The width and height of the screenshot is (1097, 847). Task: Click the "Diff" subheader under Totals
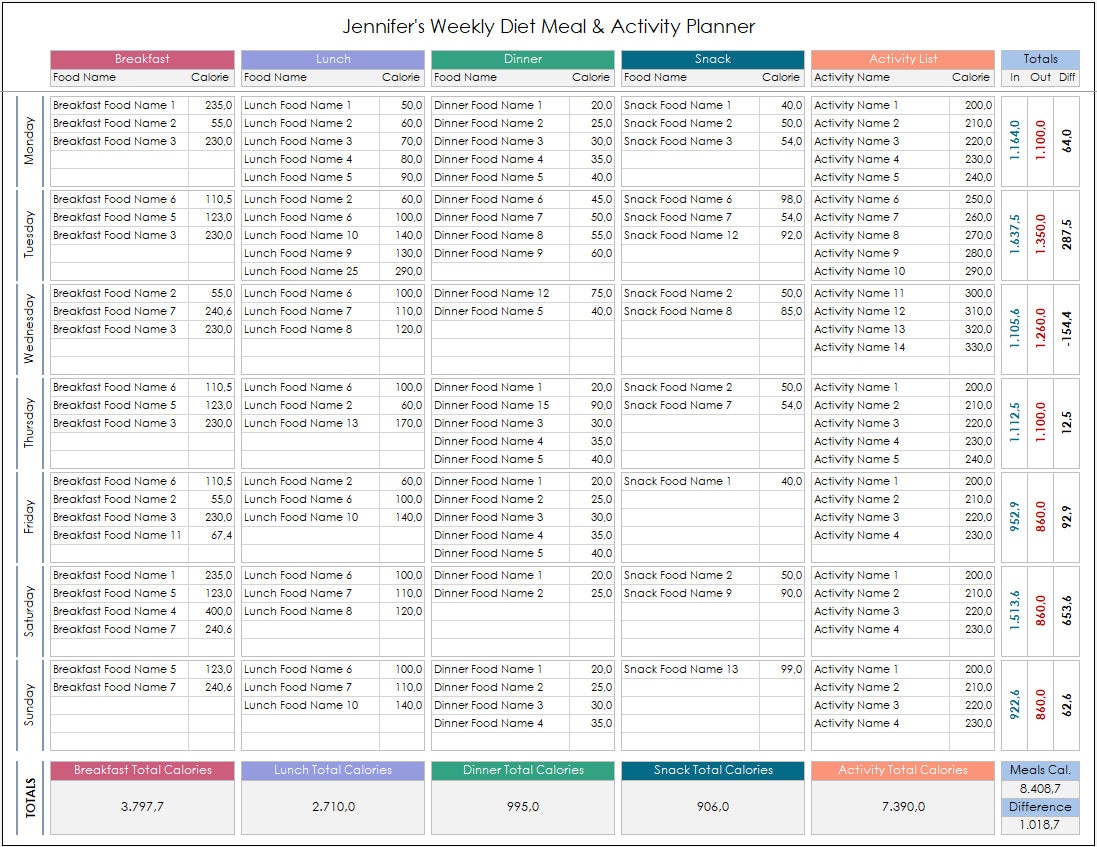click(1067, 77)
